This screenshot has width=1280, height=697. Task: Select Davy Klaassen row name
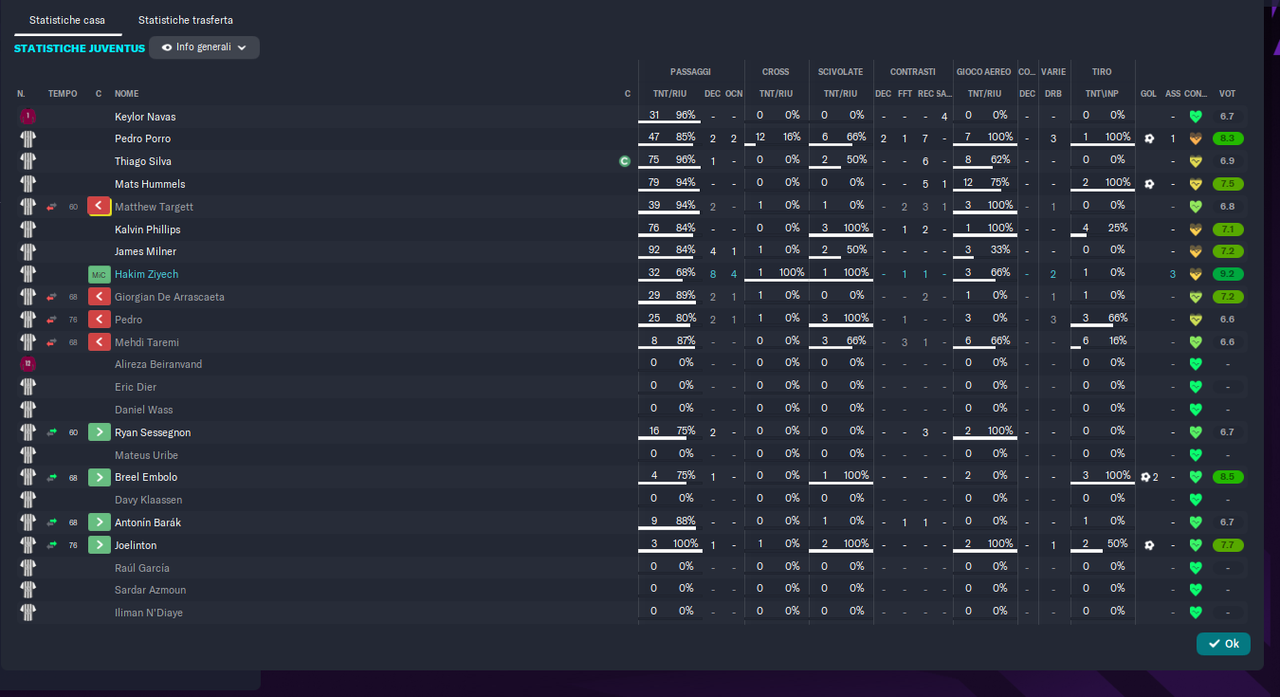(148, 500)
